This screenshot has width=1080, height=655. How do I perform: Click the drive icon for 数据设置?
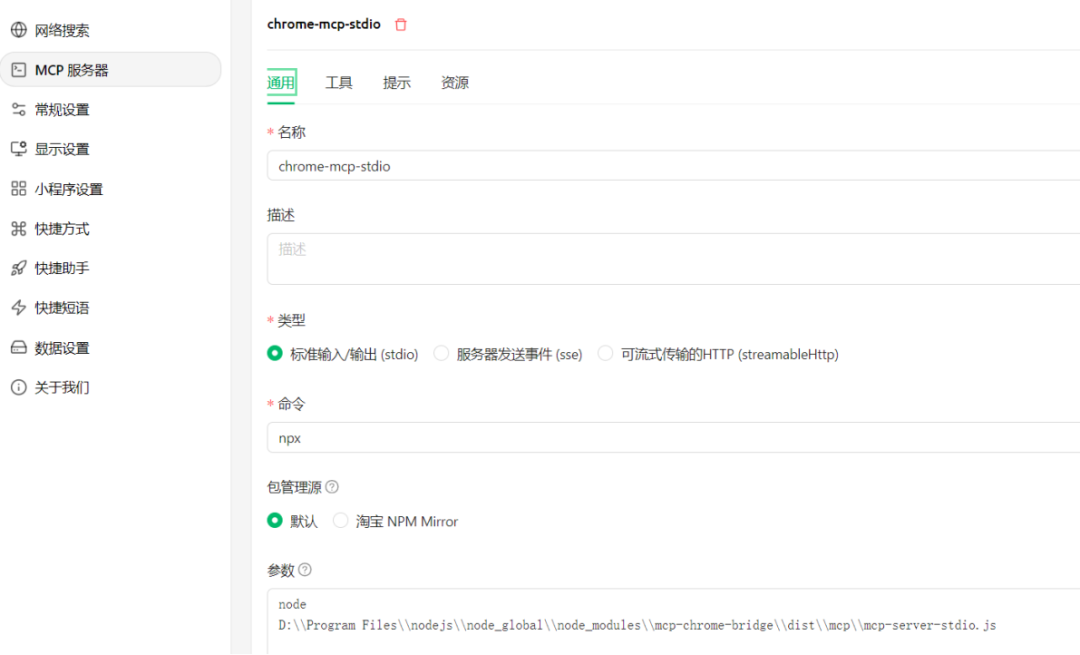coord(19,348)
